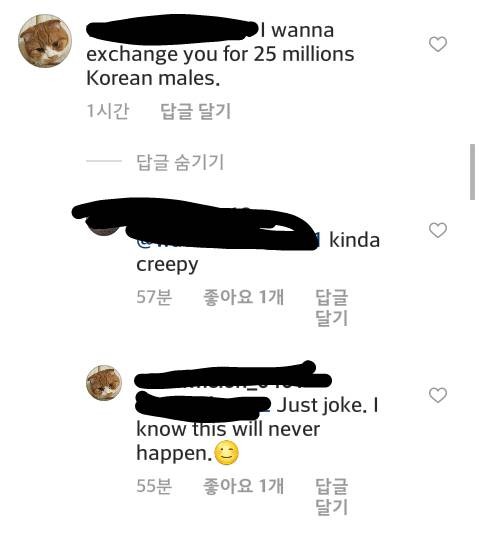Viewport: 479px width, 553px height.
Task: Click 답글 달기 under the Korean males comment
Action: pyautogui.click(x=195, y=111)
